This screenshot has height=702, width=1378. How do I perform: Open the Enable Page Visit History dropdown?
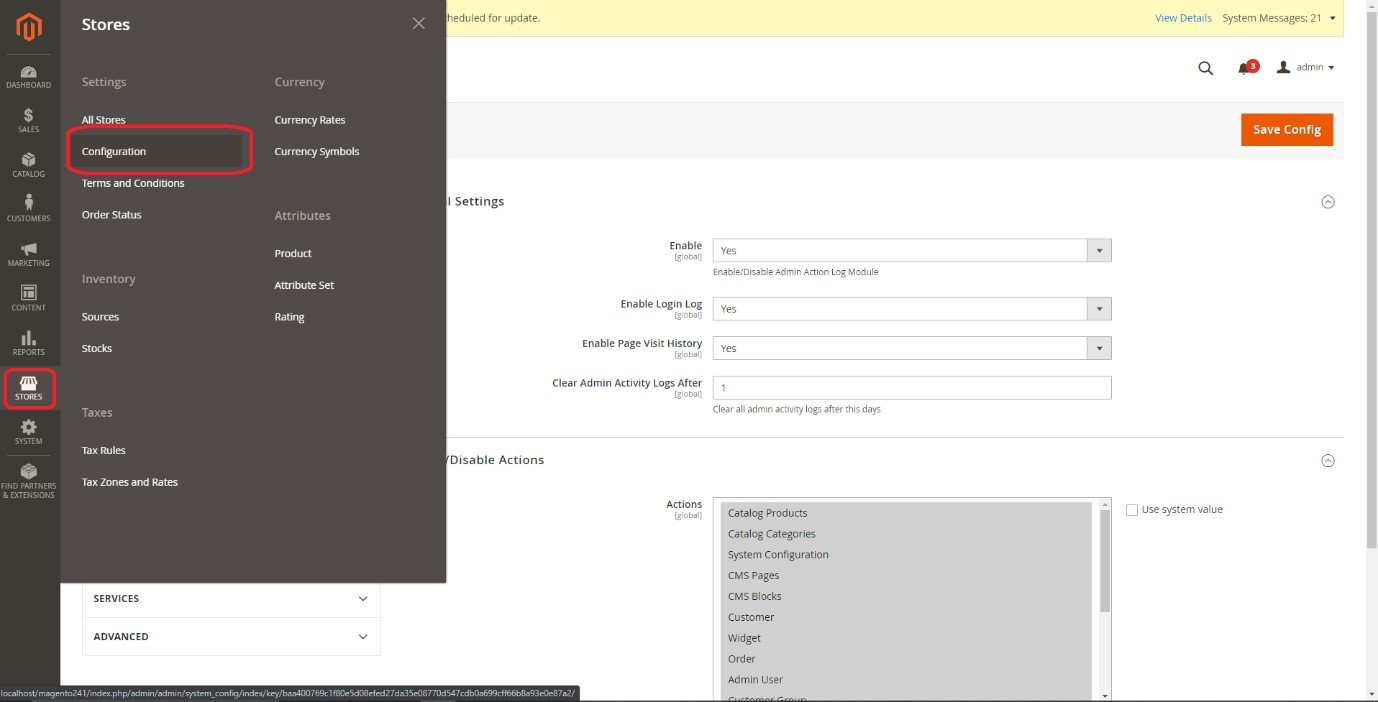click(x=911, y=348)
